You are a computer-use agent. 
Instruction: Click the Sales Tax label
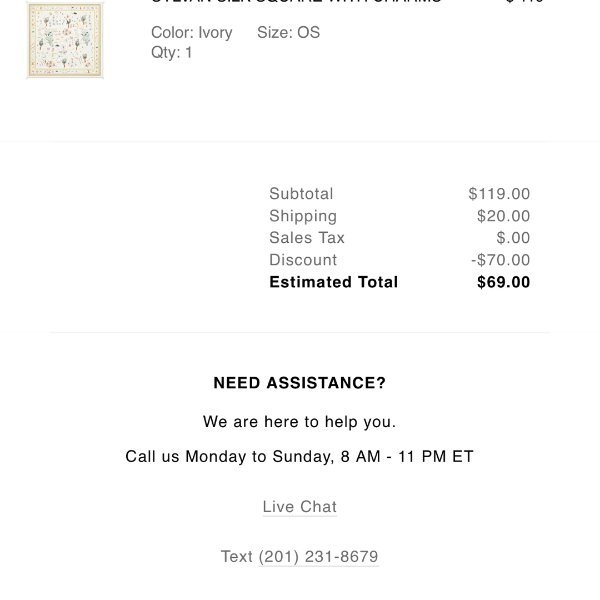pyautogui.click(x=307, y=238)
